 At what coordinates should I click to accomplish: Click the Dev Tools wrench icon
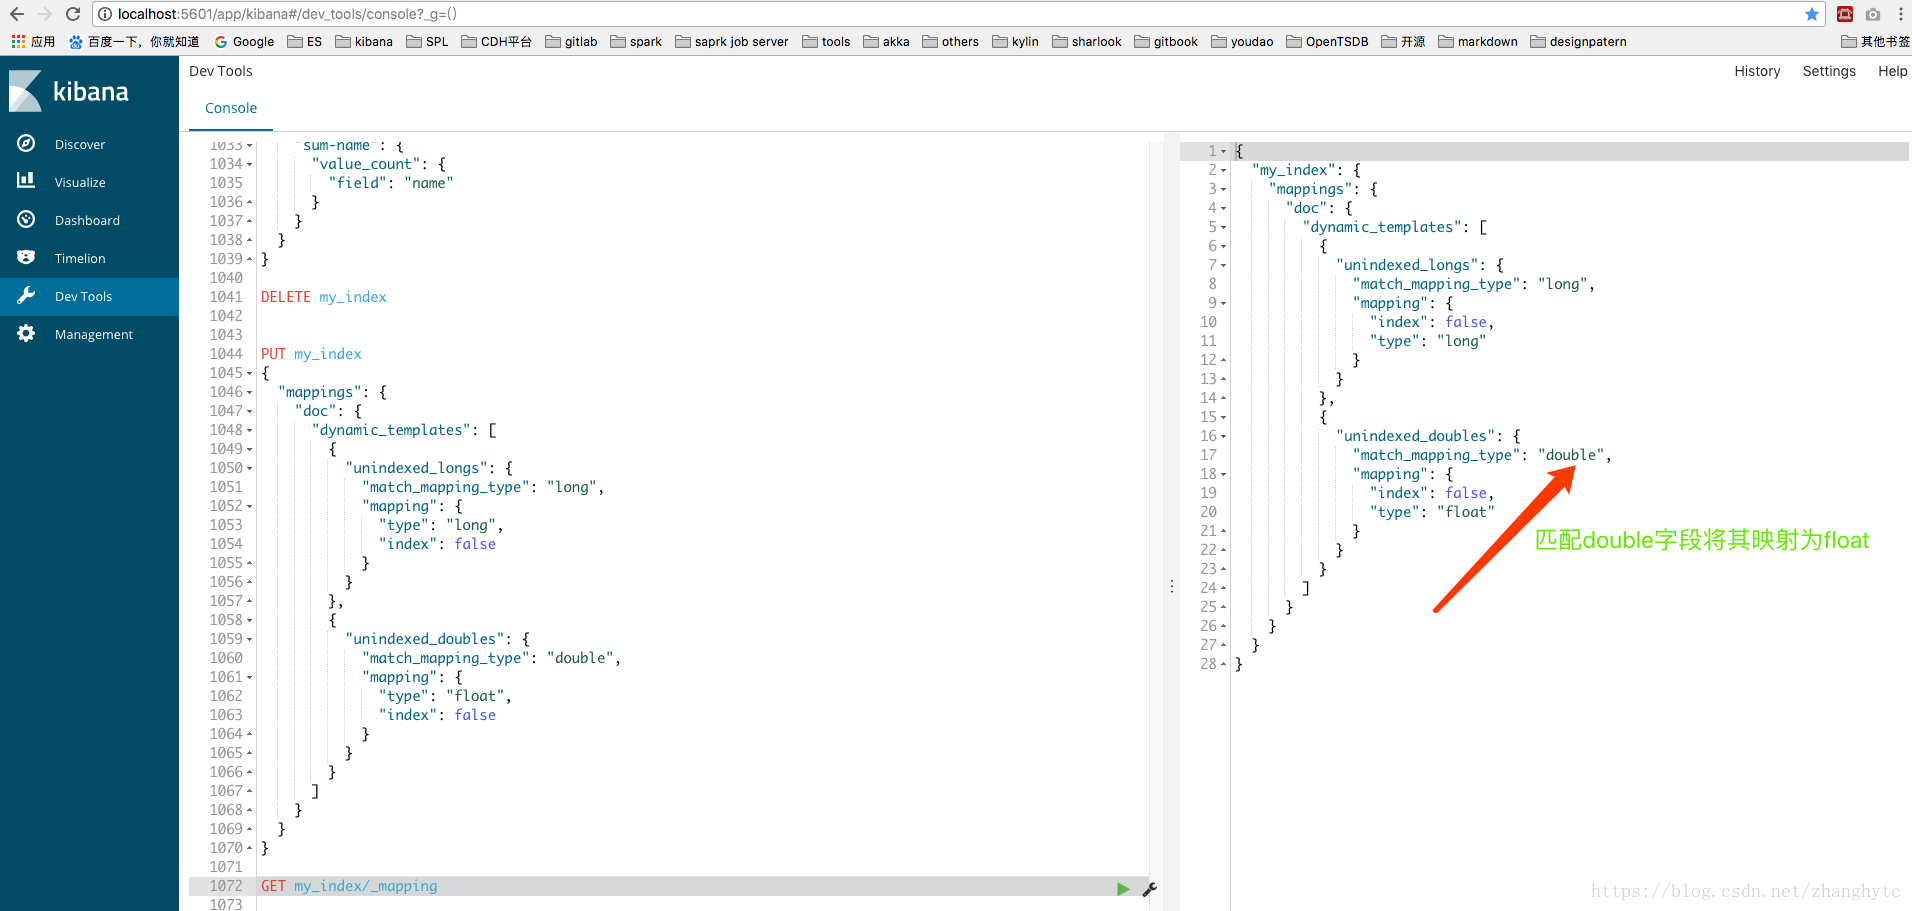[26, 295]
